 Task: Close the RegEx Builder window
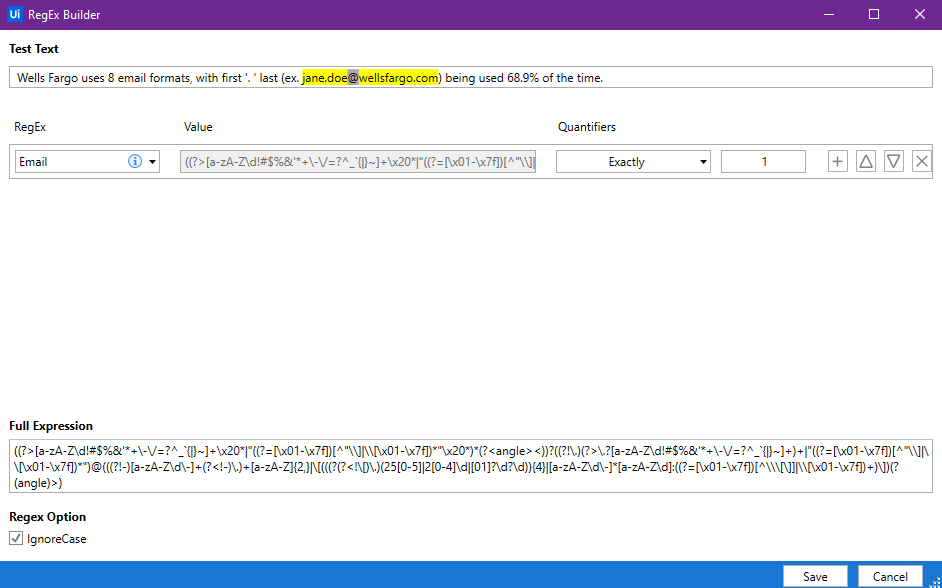click(x=920, y=14)
